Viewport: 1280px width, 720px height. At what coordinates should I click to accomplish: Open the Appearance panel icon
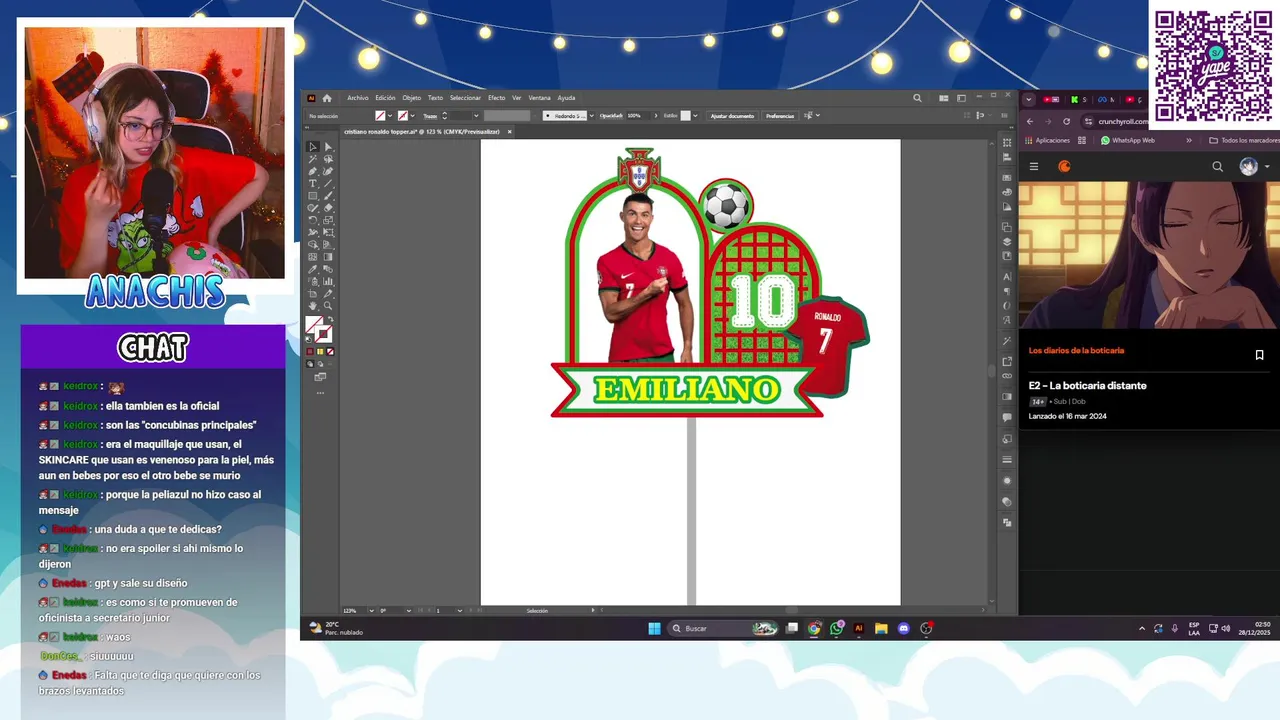[x=1007, y=479]
